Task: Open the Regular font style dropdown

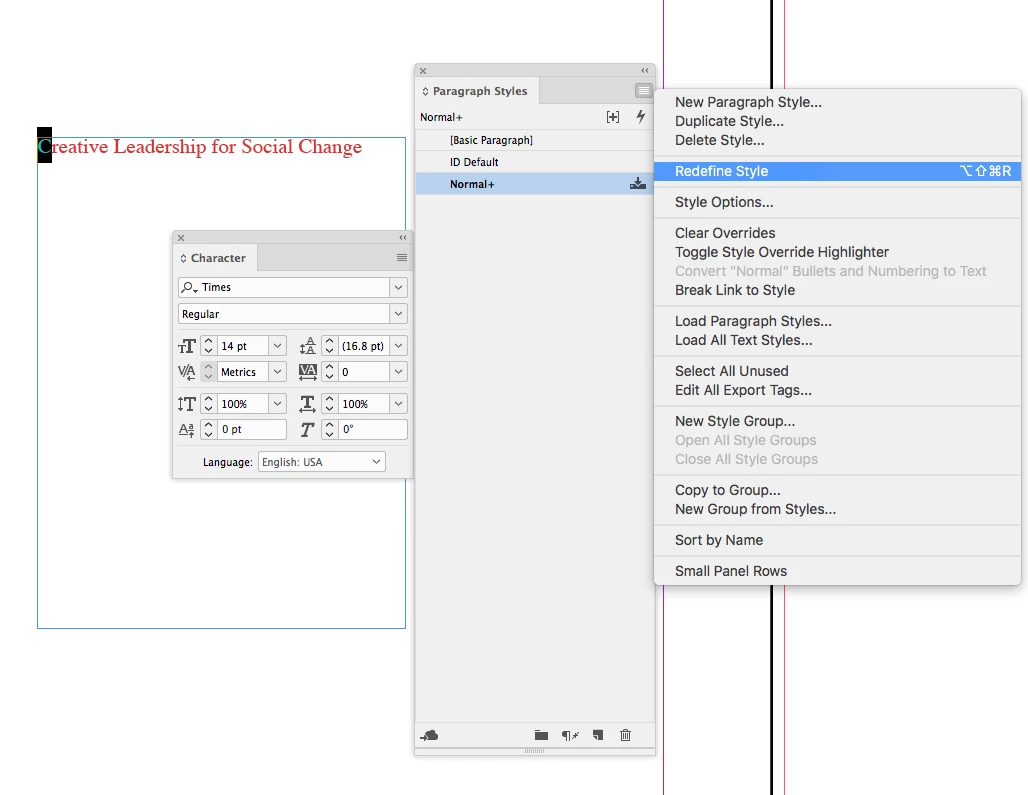Action: [398, 314]
